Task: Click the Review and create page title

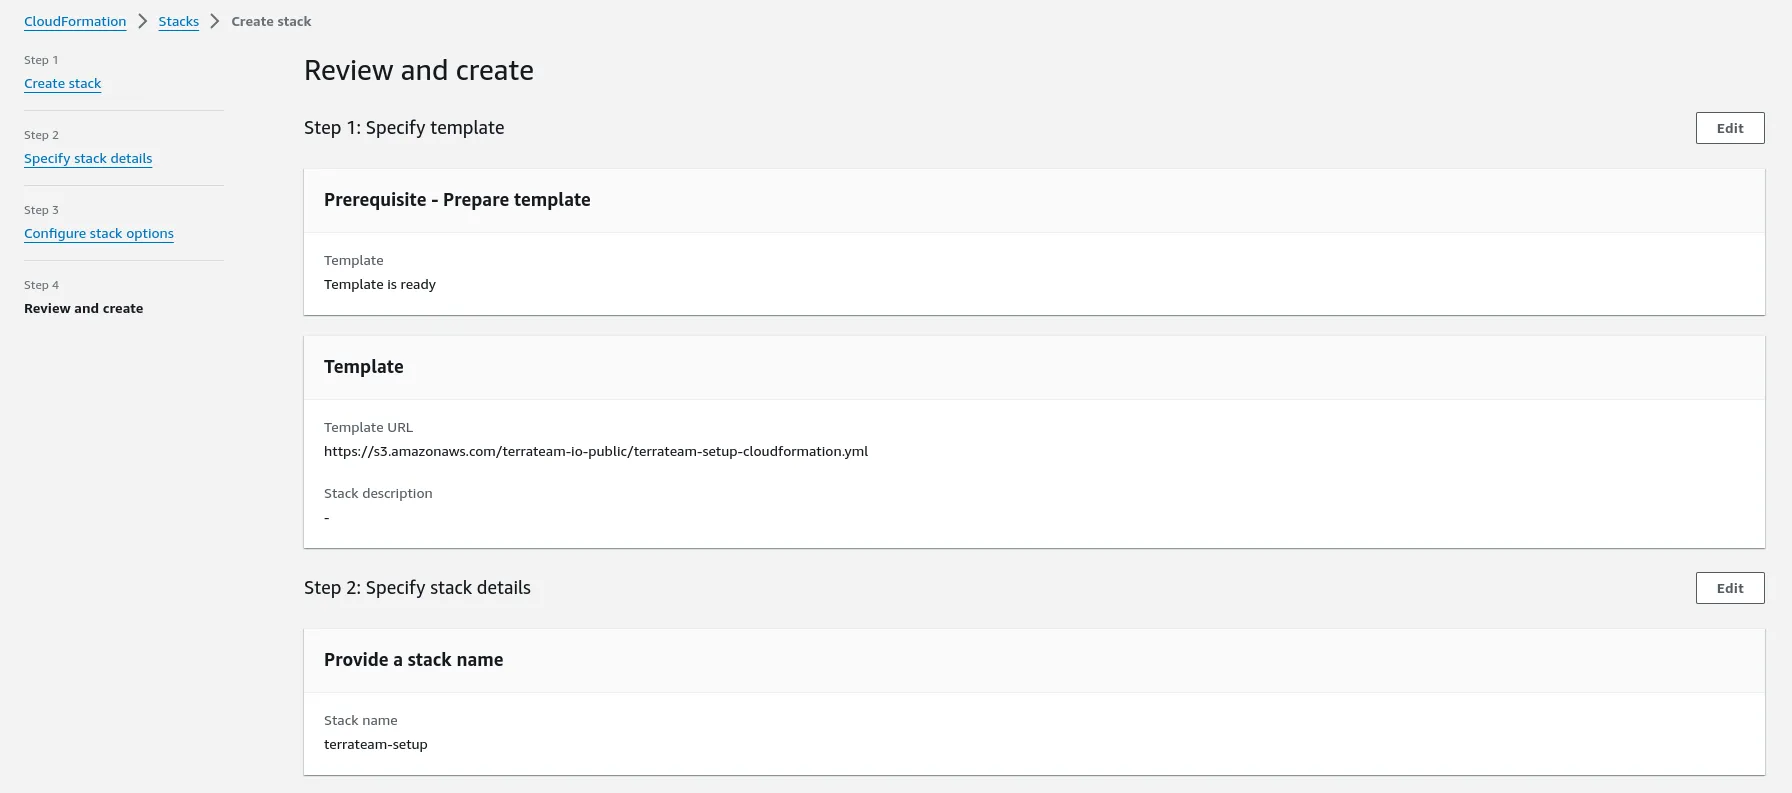Action: [x=419, y=70]
